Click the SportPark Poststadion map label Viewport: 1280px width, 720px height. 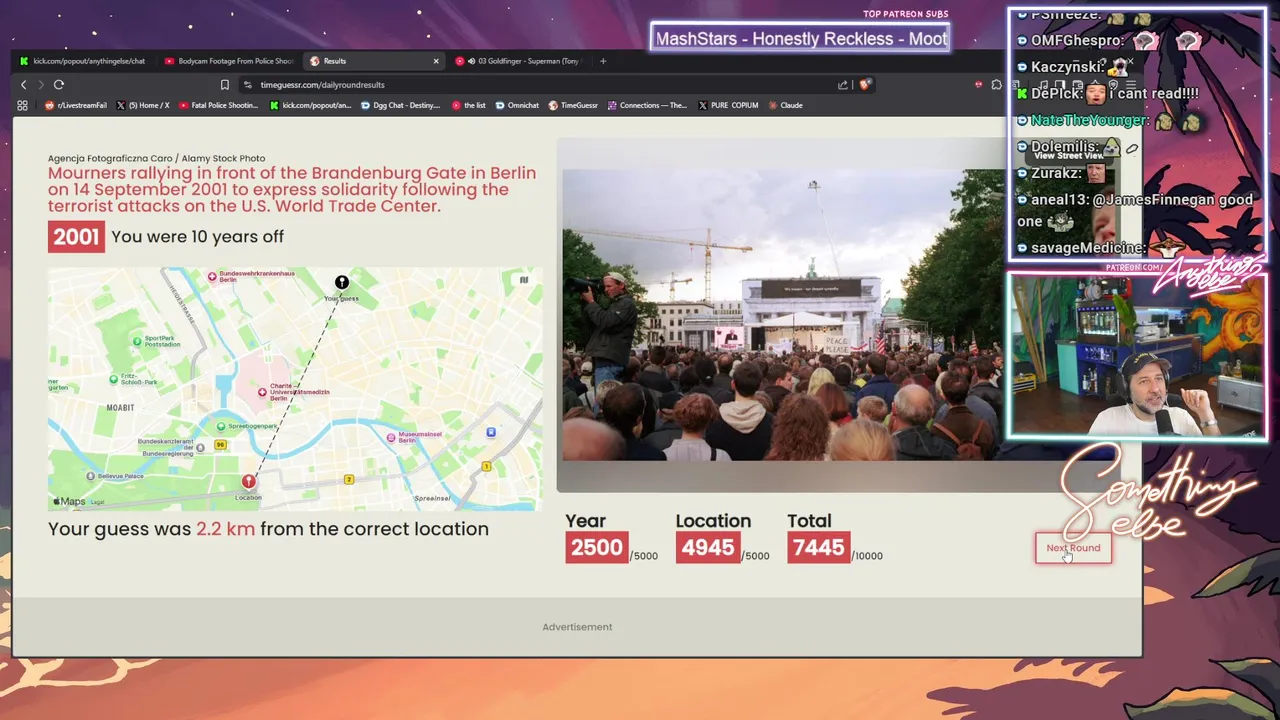pos(157,341)
